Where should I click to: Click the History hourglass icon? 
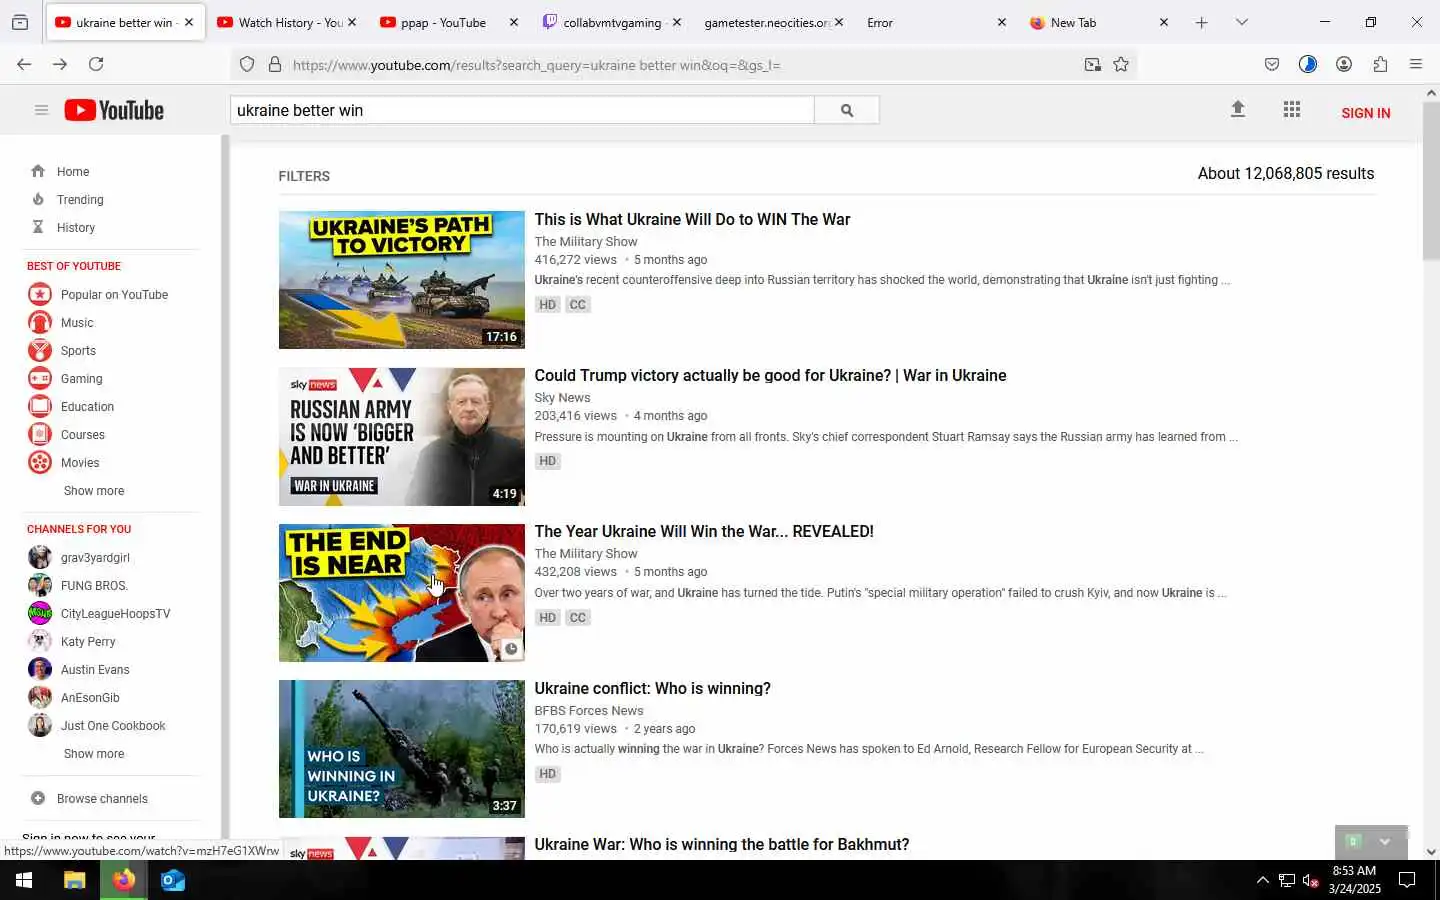coord(38,227)
